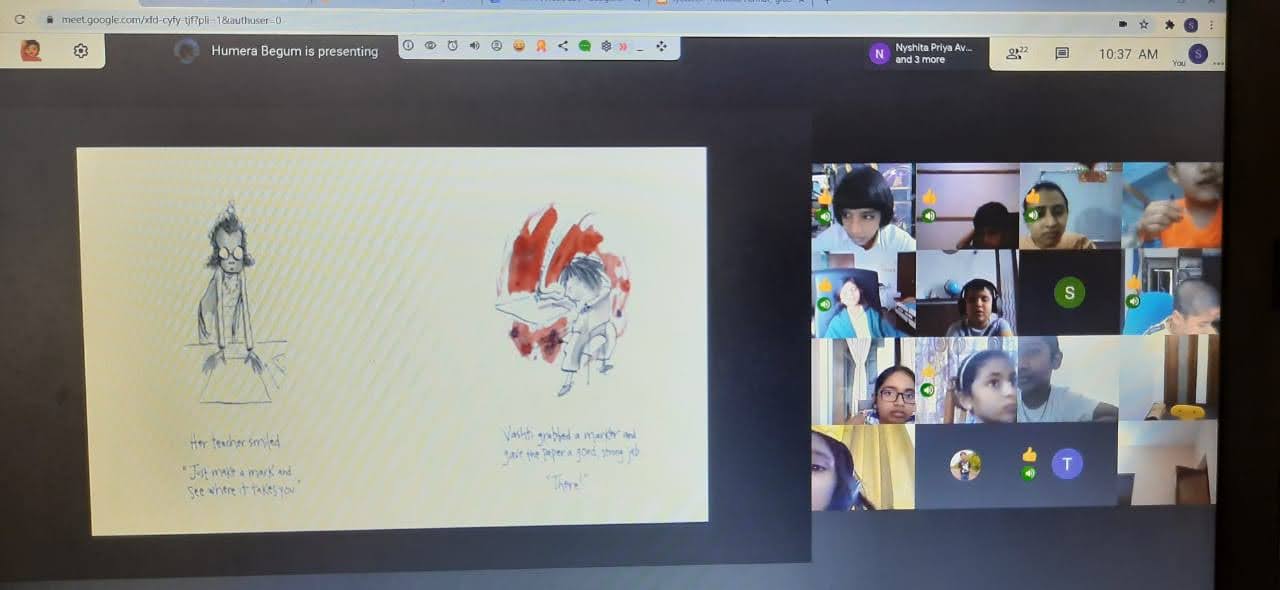This screenshot has width=1280, height=590.
Task: Click your S avatar labeled You
Action: click(x=1198, y=54)
